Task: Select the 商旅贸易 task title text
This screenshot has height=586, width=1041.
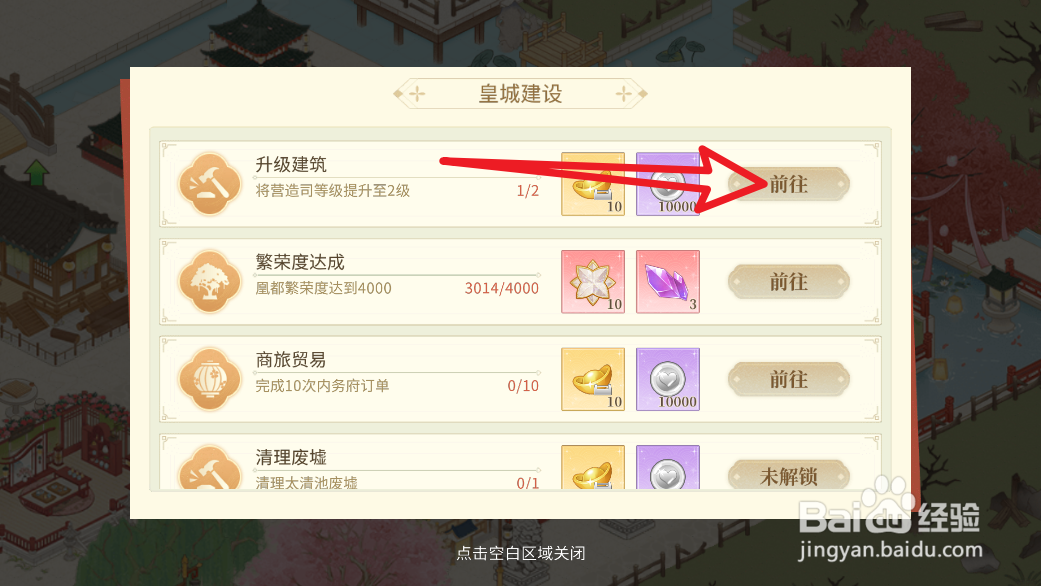Action: click(291, 360)
